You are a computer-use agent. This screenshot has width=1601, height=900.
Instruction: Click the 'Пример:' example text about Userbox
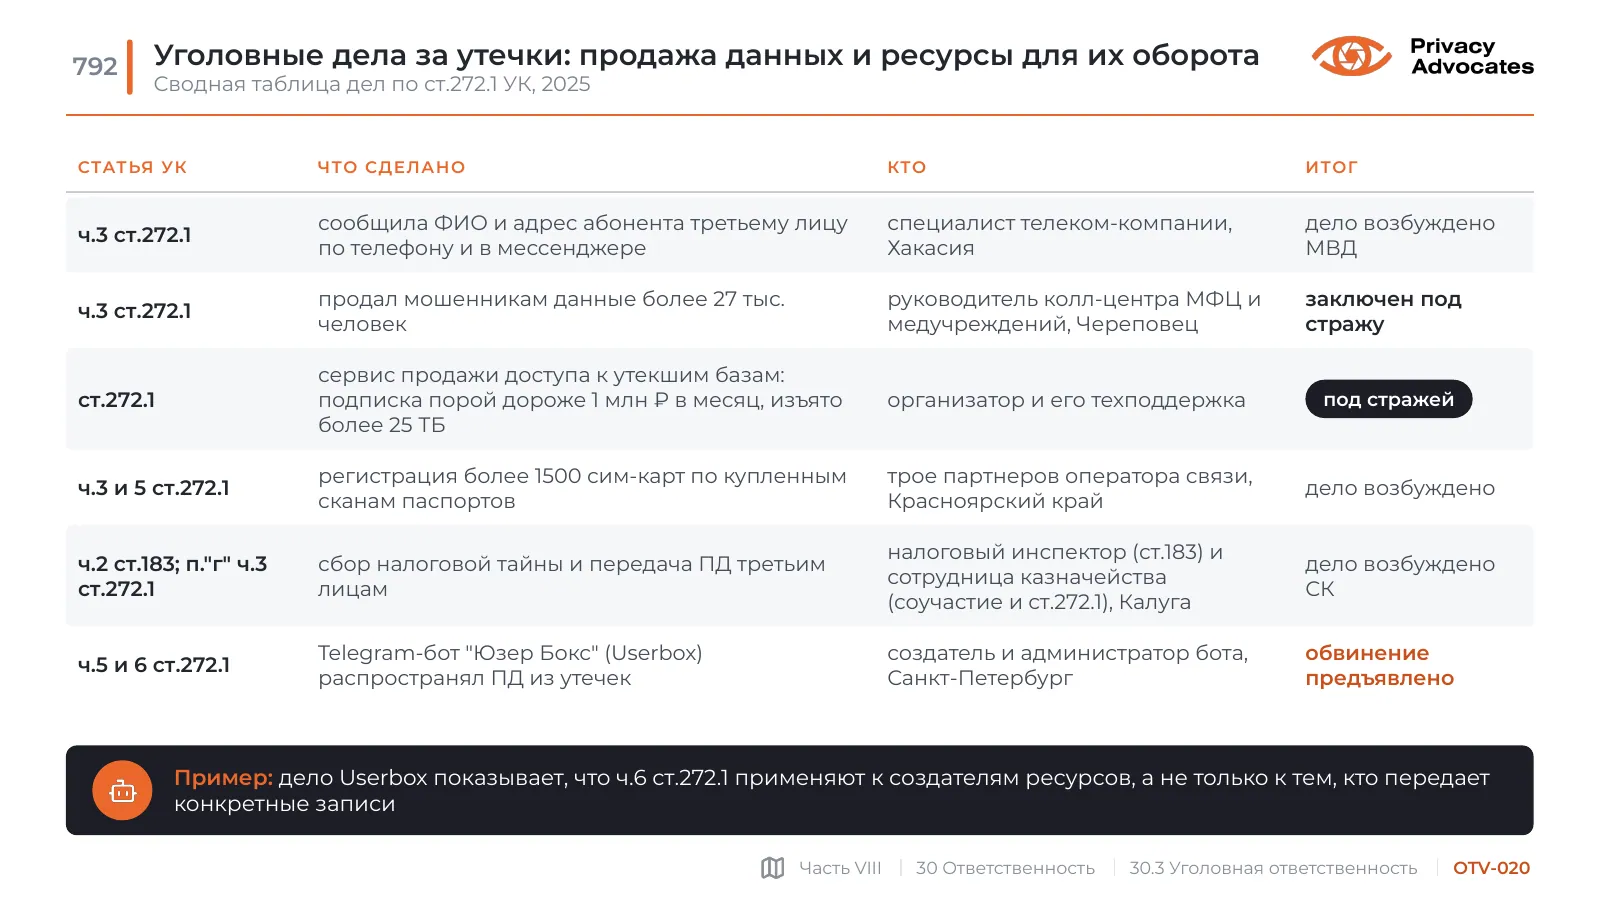pos(831,790)
